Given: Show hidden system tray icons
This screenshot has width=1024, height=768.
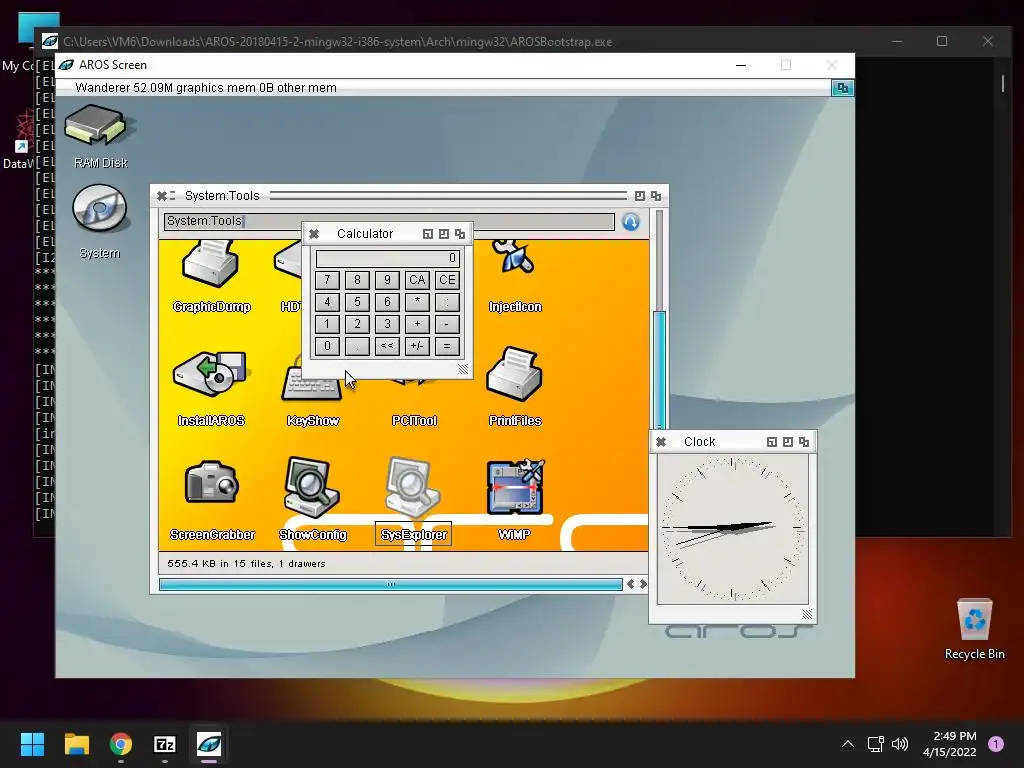Looking at the screenshot, I should tap(848, 744).
